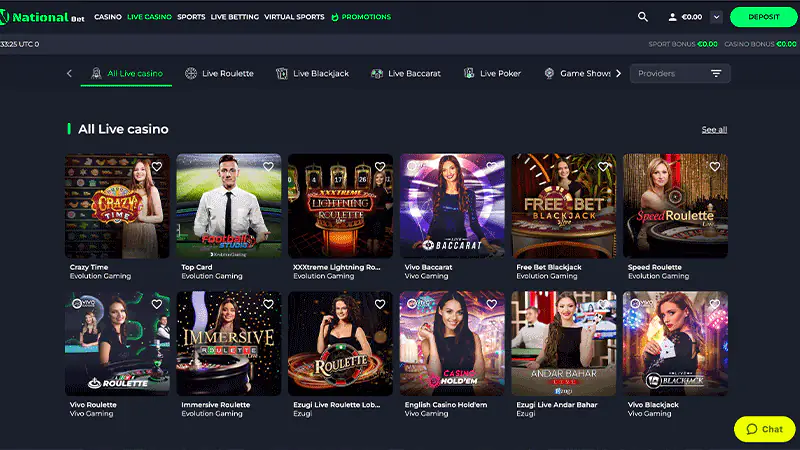This screenshot has height=450, width=800.
Task: Favorite Vivo Baccarat with the heart
Action: tap(491, 166)
